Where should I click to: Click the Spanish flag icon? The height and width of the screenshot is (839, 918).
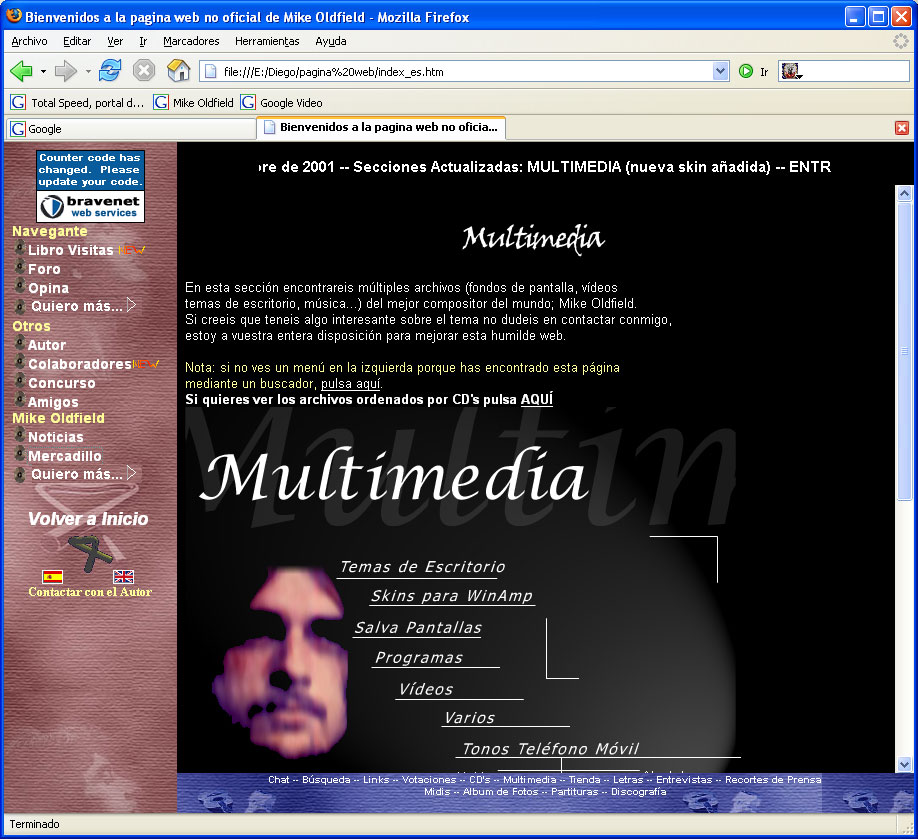tap(53, 577)
